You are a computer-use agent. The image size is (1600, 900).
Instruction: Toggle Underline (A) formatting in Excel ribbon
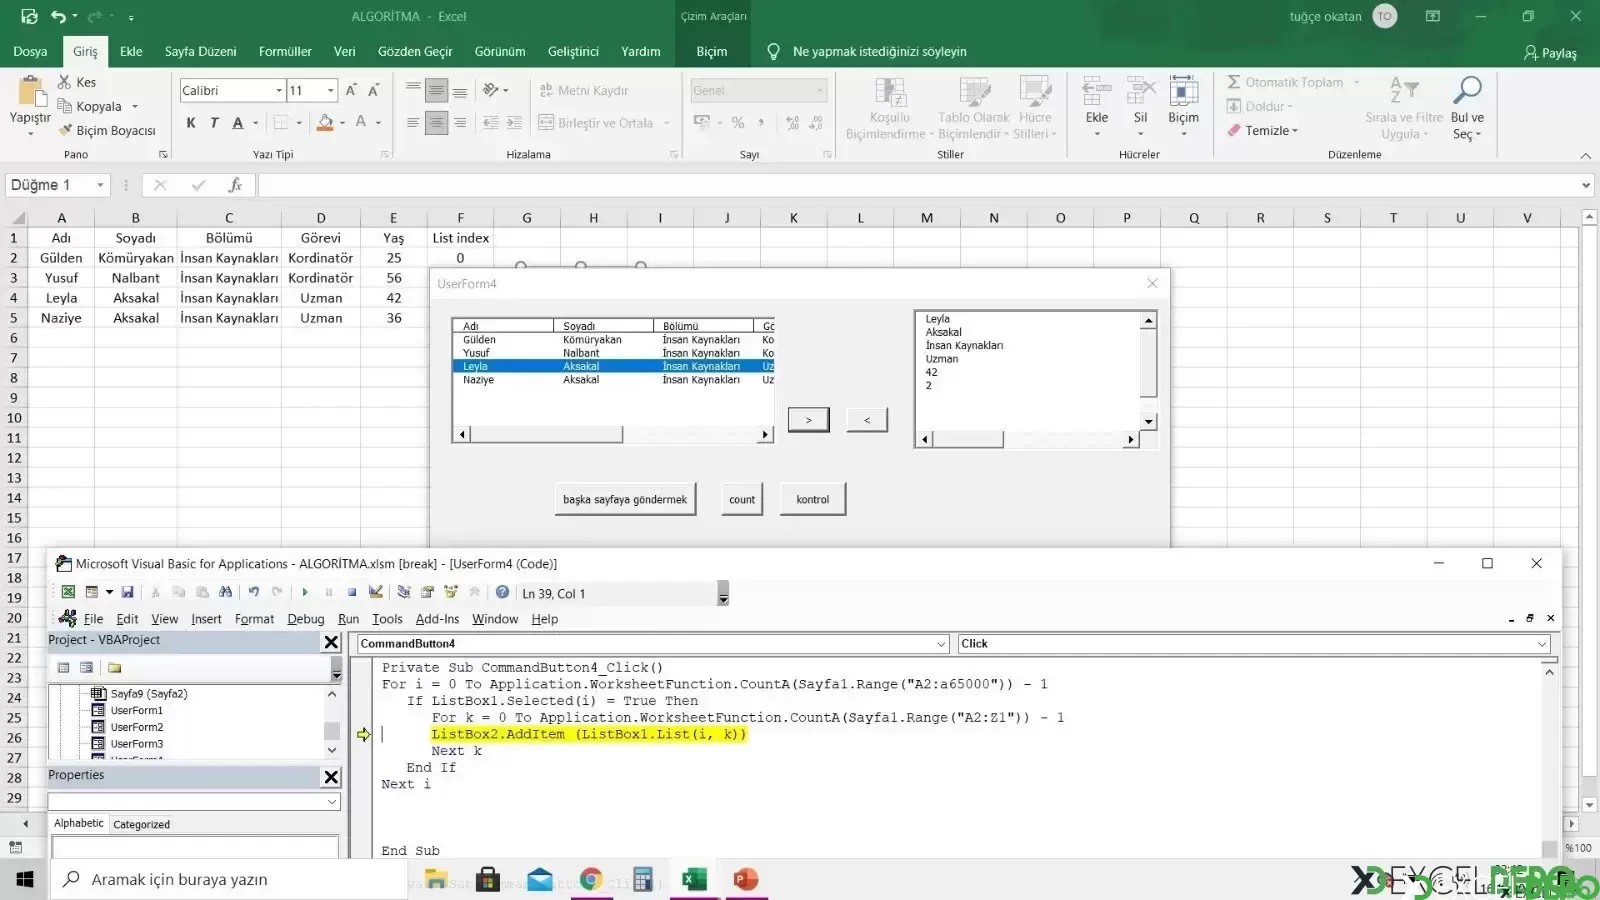pos(238,123)
